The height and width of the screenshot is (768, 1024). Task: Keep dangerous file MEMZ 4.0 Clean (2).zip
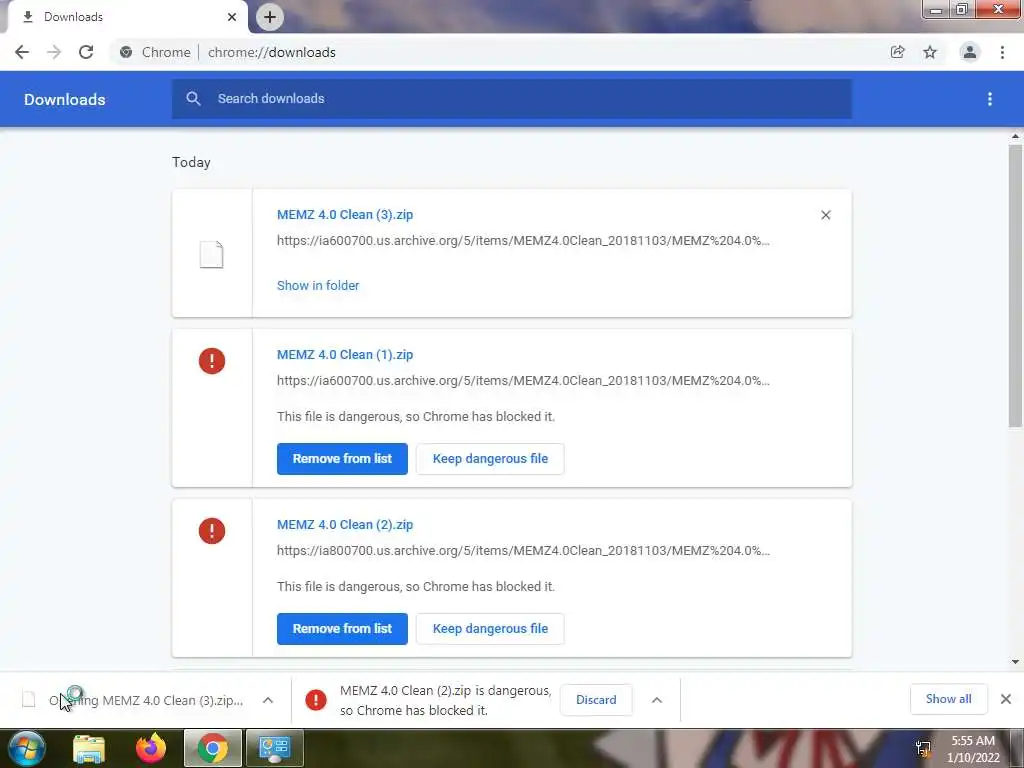point(490,628)
